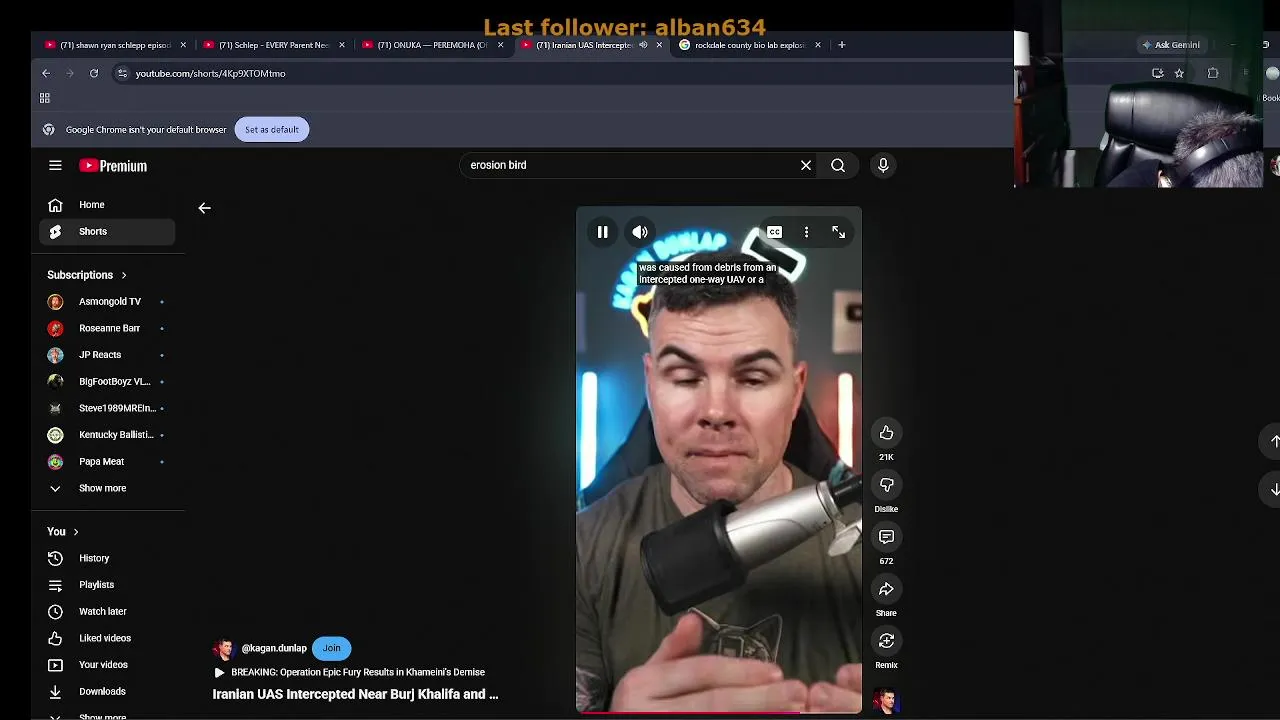
Task: Go to YouTube Premium home logo
Action: pyautogui.click(x=113, y=166)
